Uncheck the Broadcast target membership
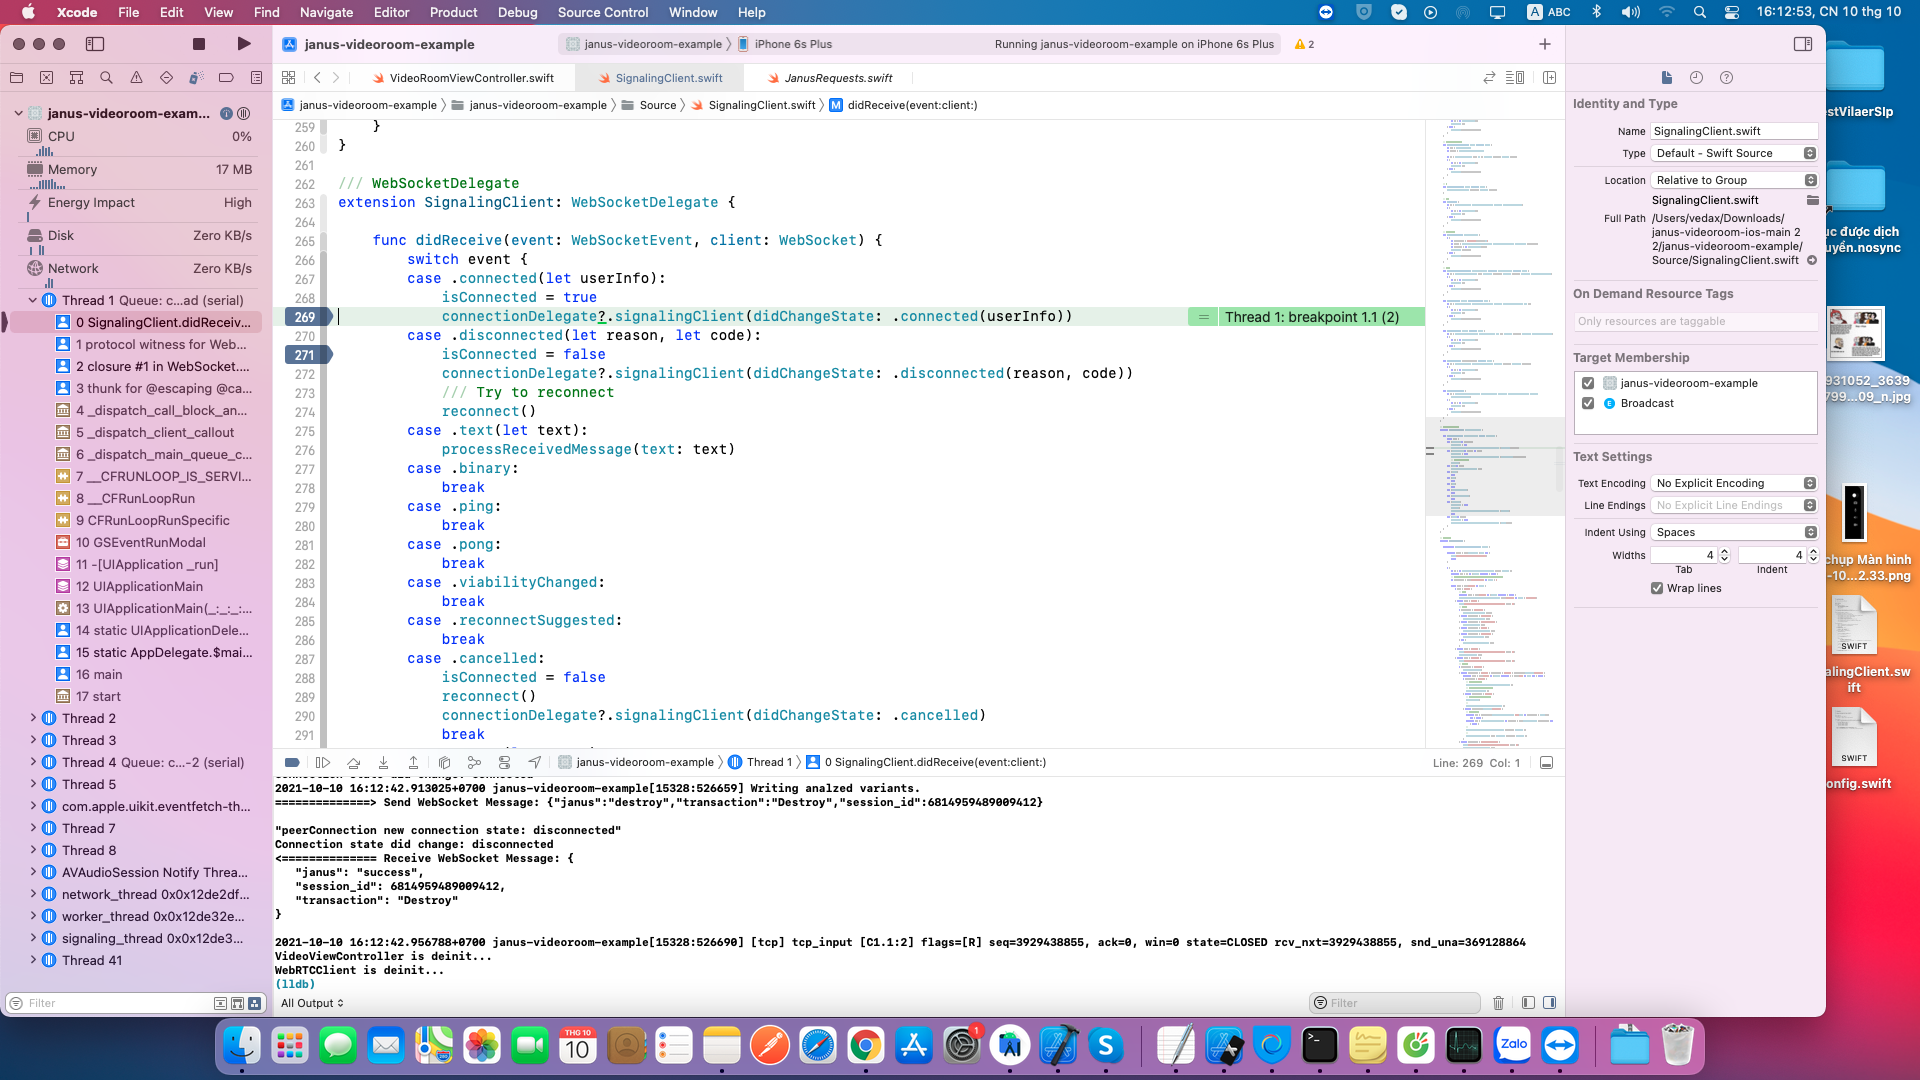Image resolution: width=1920 pixels, height=1080 pixels. (x=1588, y=403)
